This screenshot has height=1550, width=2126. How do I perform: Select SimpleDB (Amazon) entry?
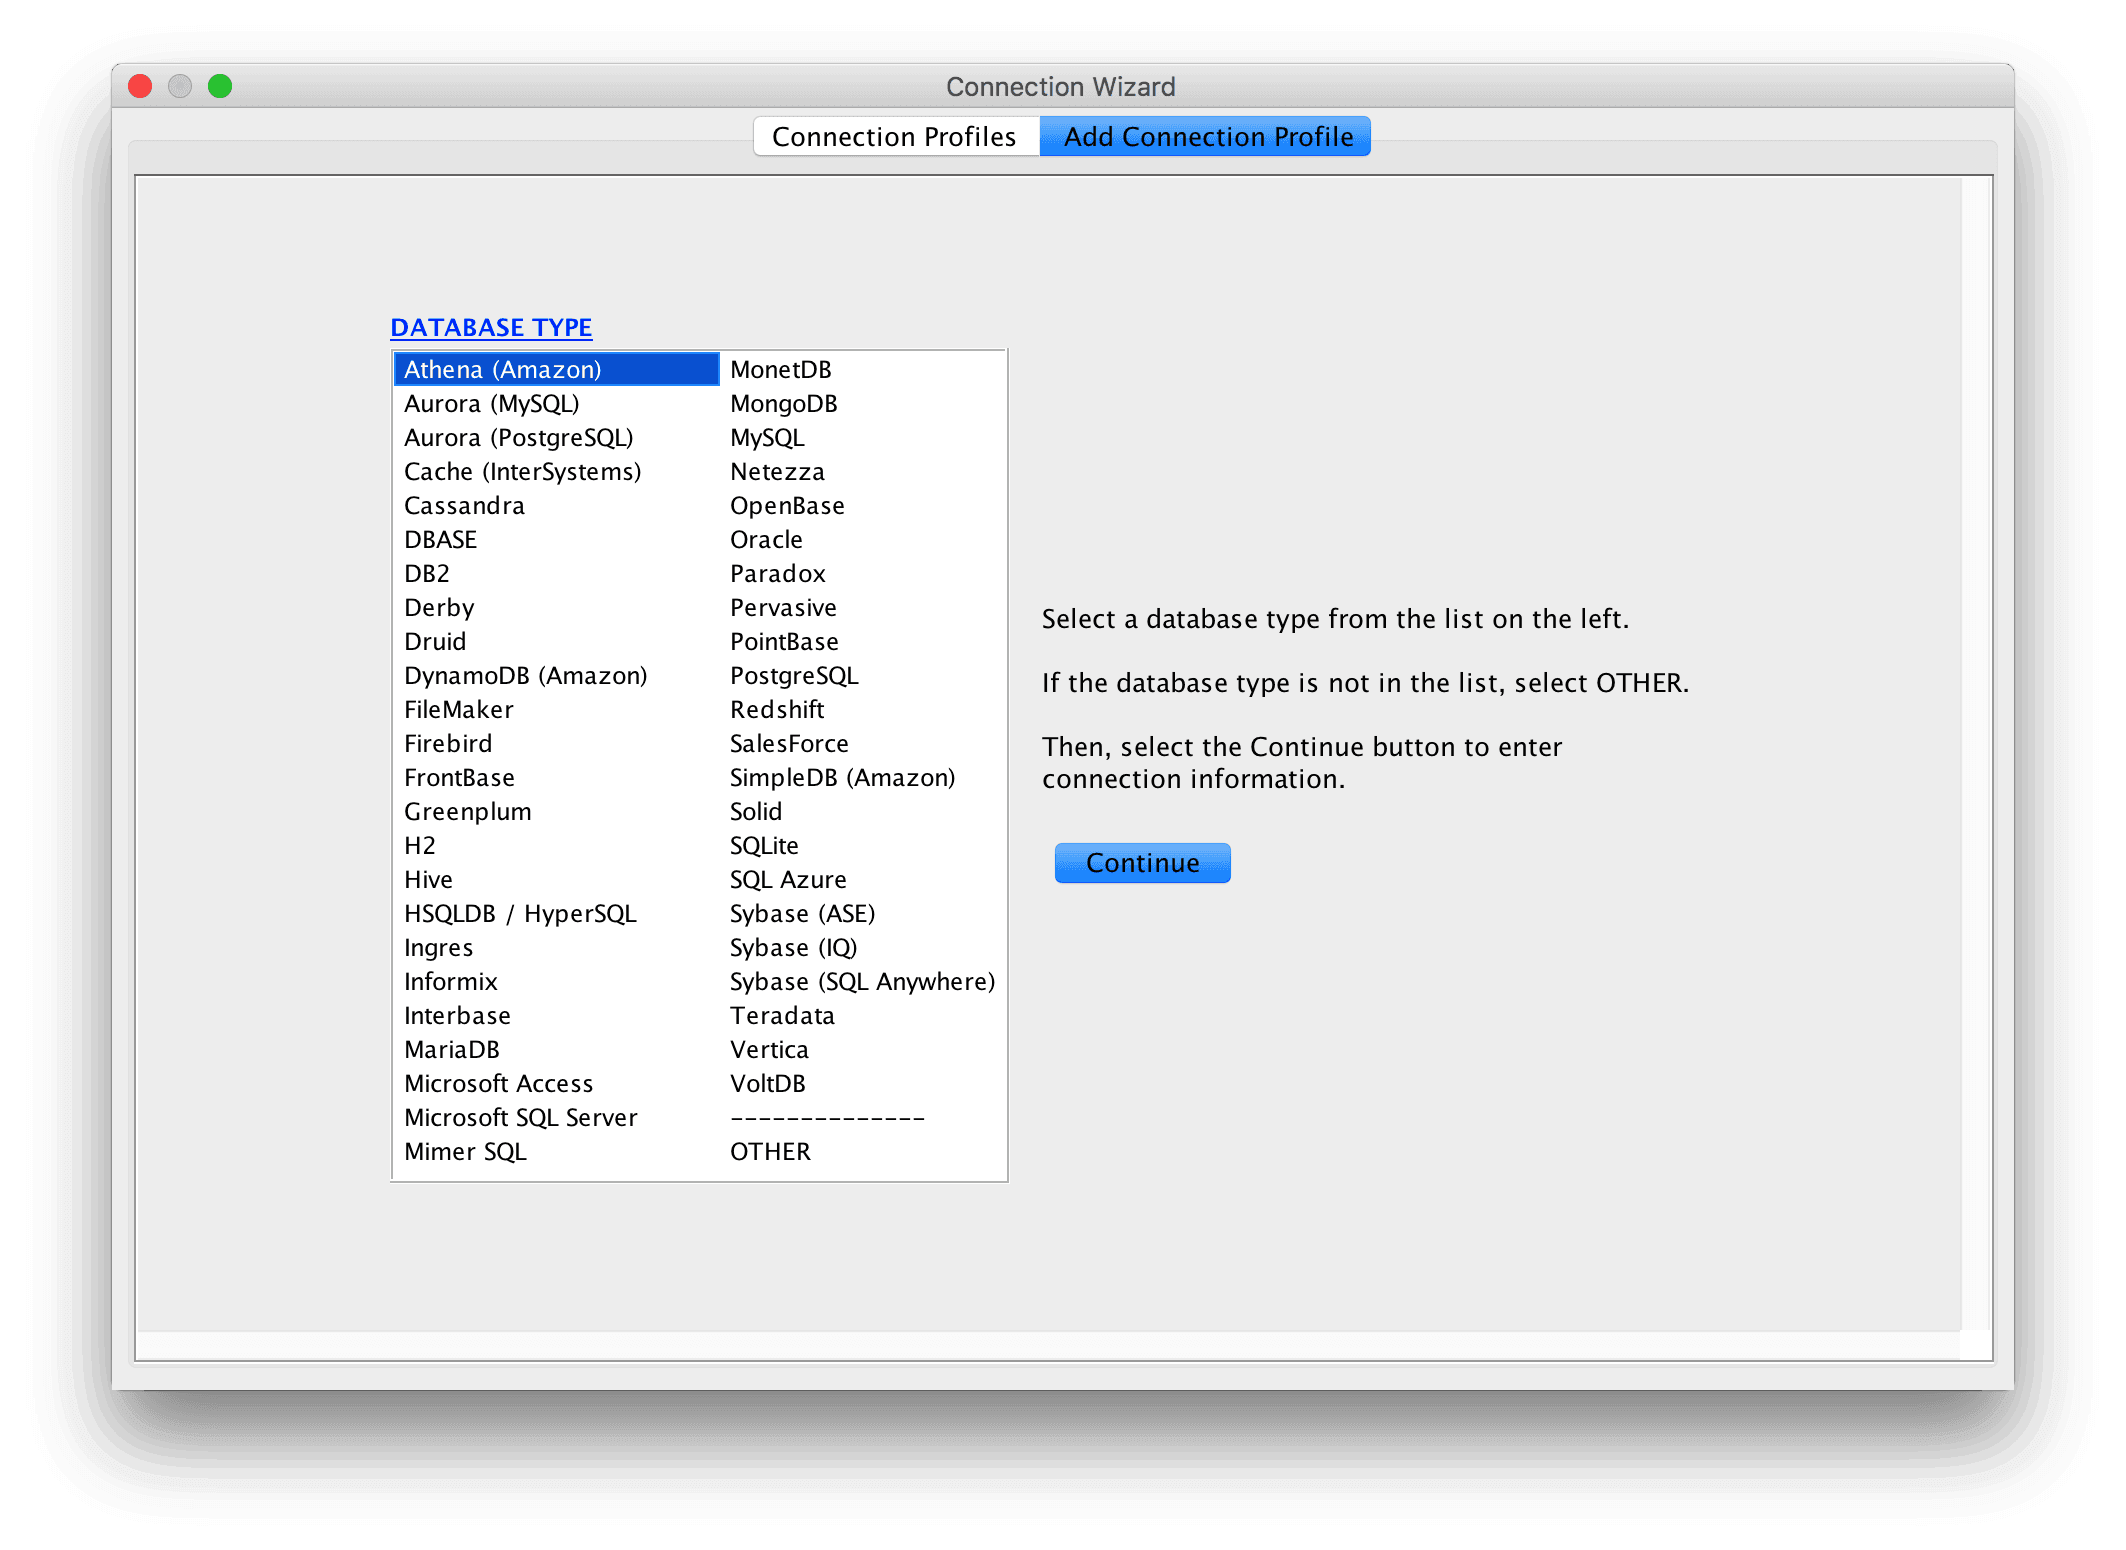click(x=862, y=777)
